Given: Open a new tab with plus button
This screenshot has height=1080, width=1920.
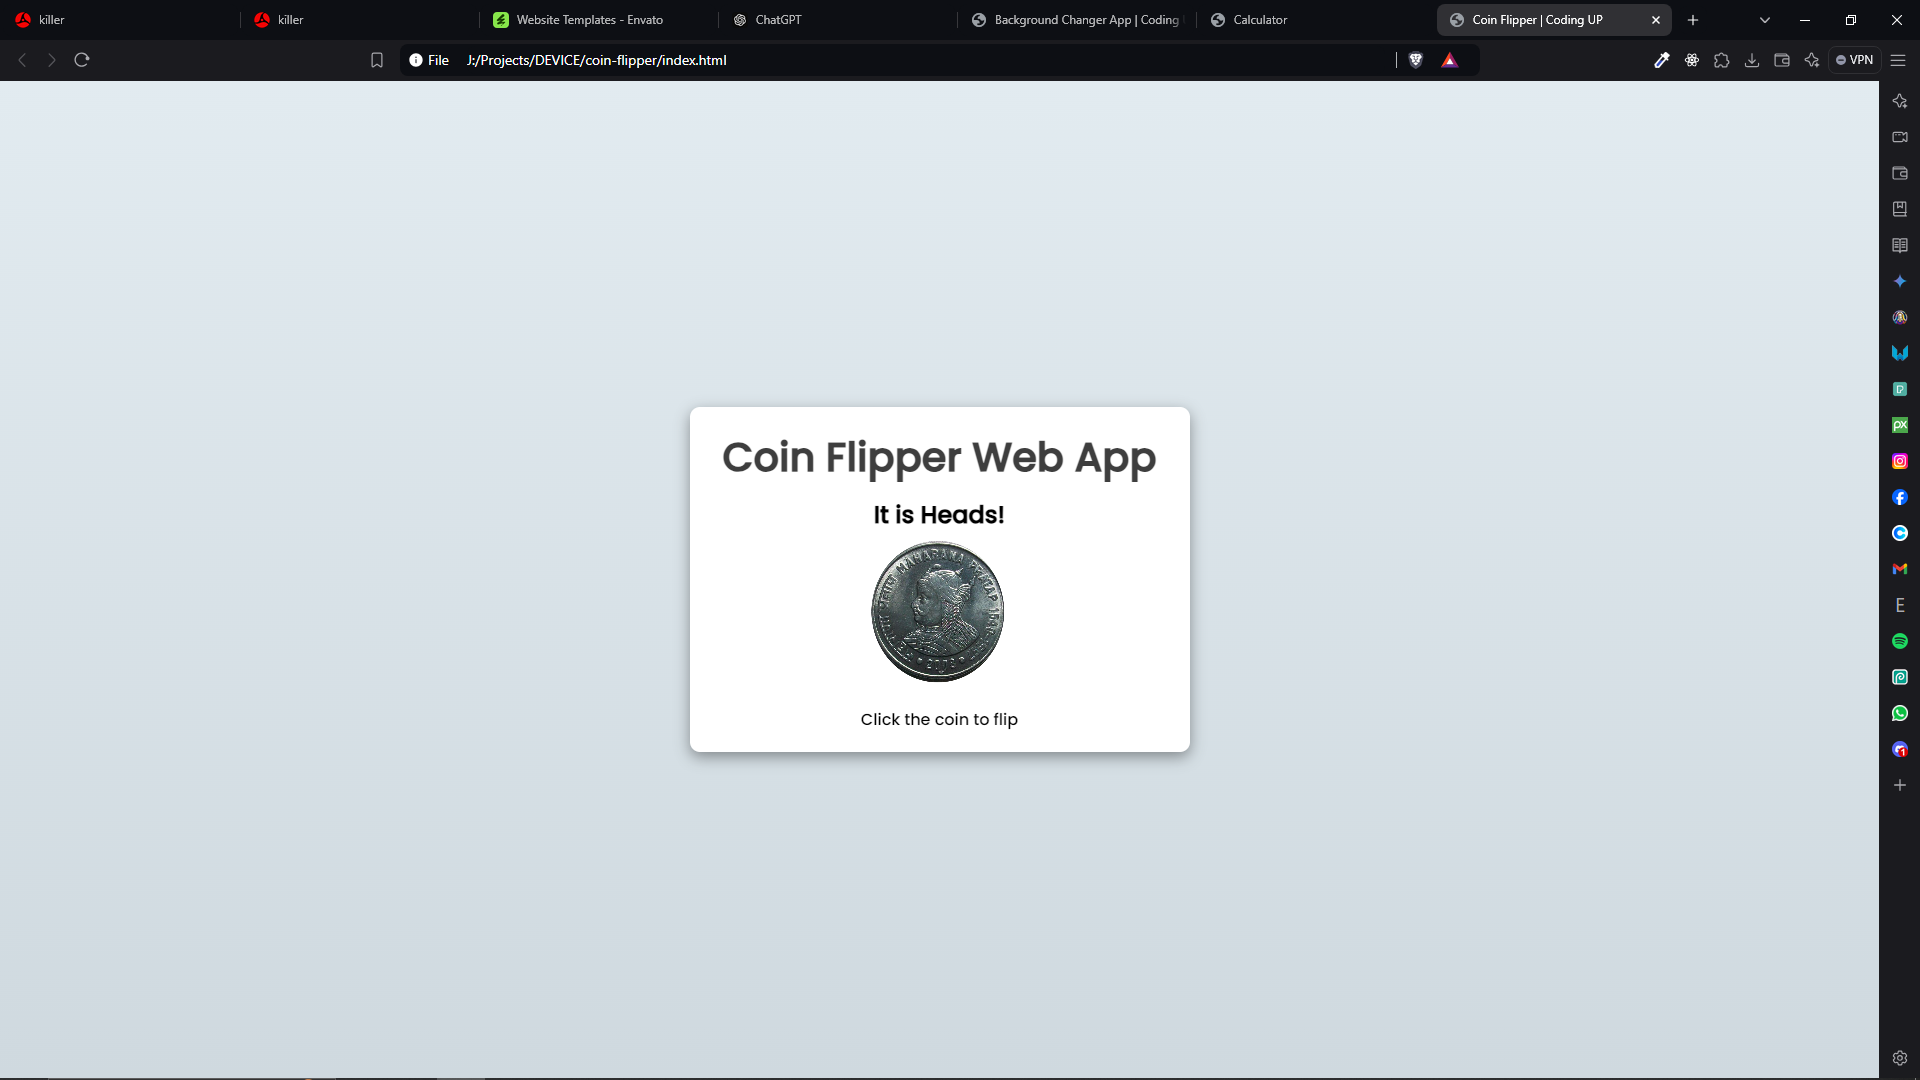Looking at the screenshot, I should pyautogui.click(x=1693, y=20).
